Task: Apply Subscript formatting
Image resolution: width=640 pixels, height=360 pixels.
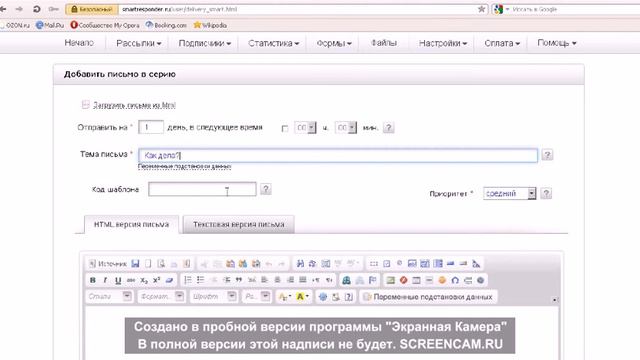Action: tap(144, 280)
